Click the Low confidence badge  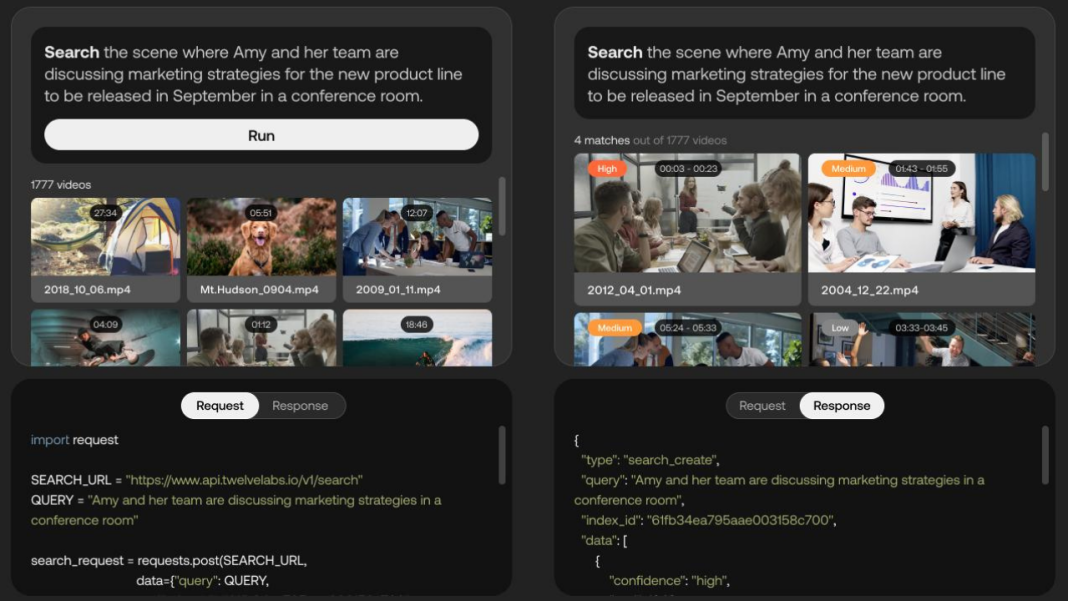840,328
